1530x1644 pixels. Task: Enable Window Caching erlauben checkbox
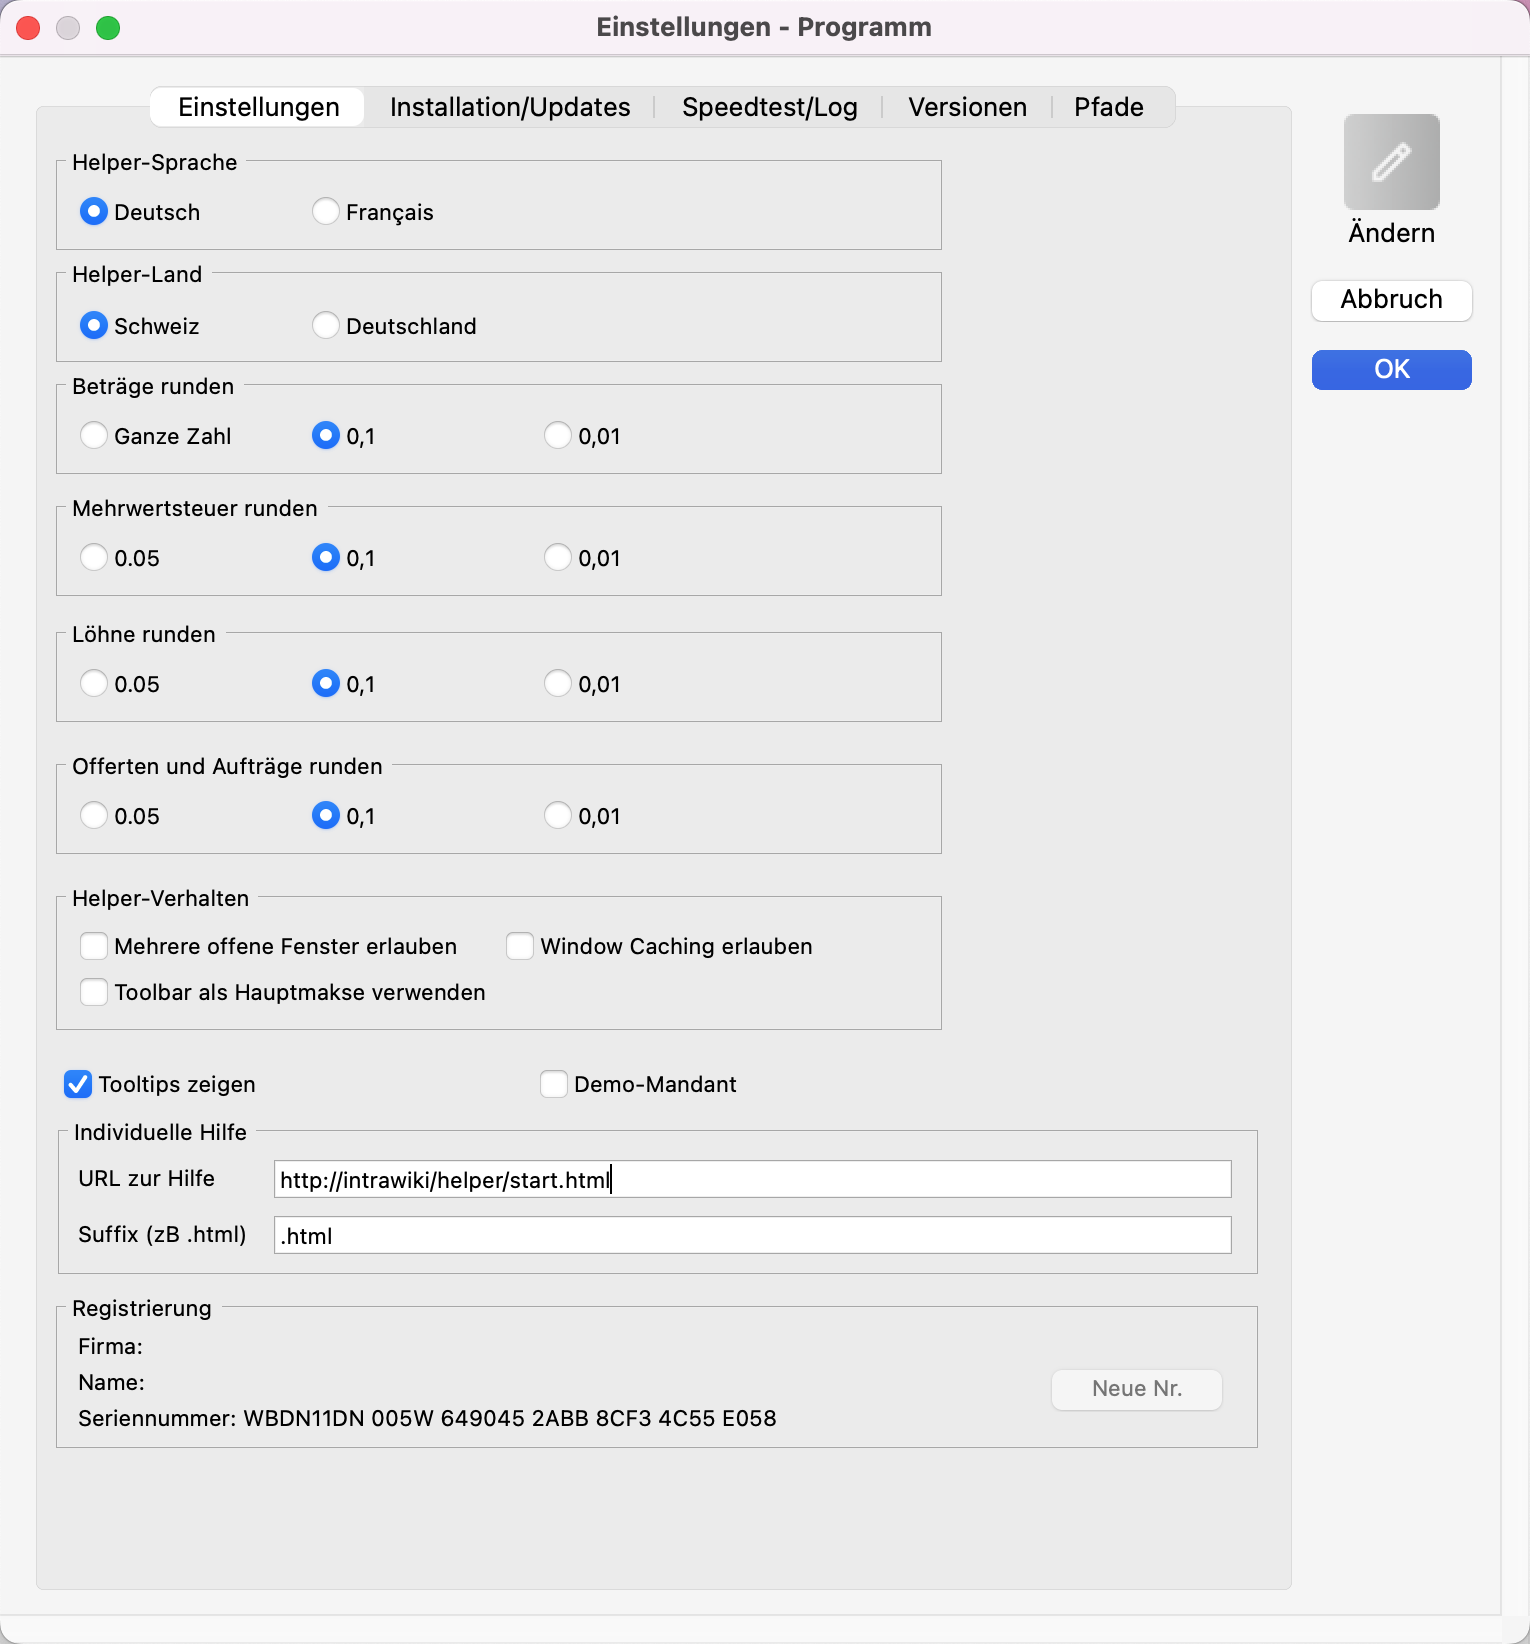(x=520, y=946)
